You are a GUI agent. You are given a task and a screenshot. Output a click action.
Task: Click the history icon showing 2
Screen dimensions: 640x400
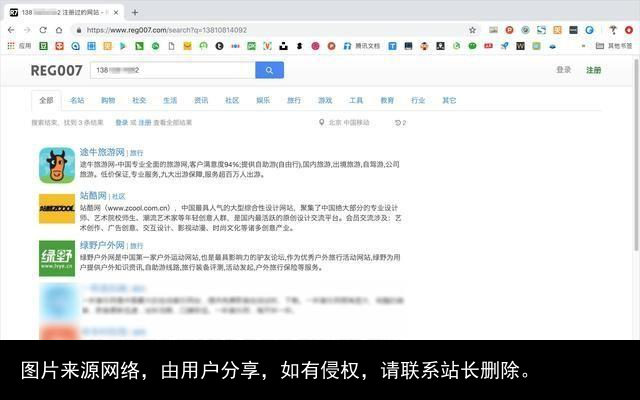click(x=400, y=122)
